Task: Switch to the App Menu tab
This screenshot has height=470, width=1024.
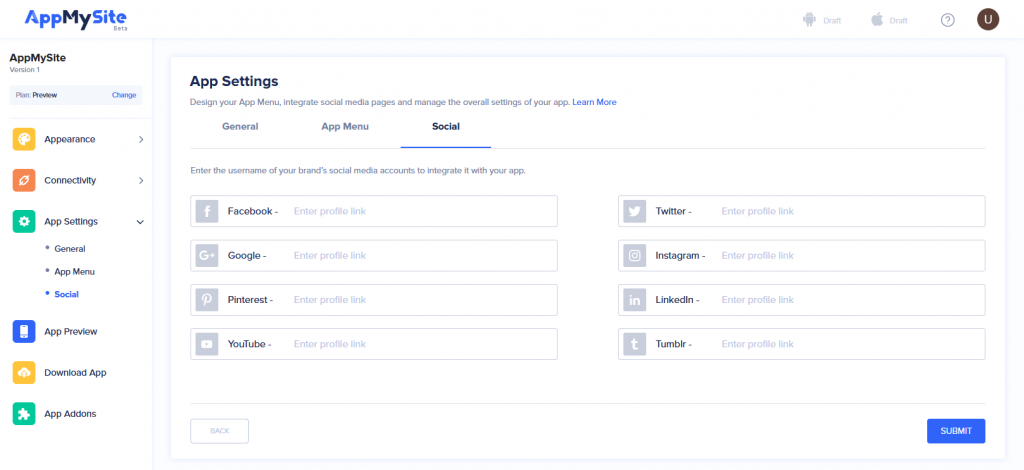Action: tap(345, 127)
